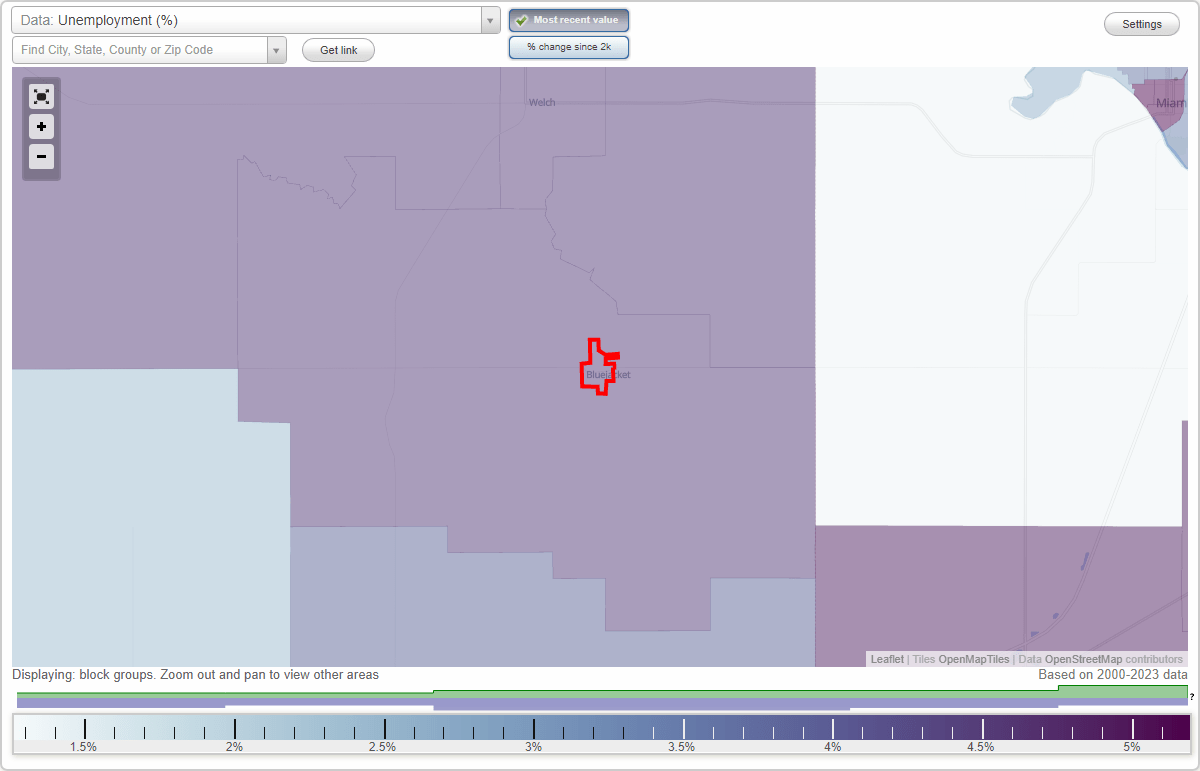This screenshot has width=1200, height=771.
Task: Zoom in with the plus button
Action: 41,126
